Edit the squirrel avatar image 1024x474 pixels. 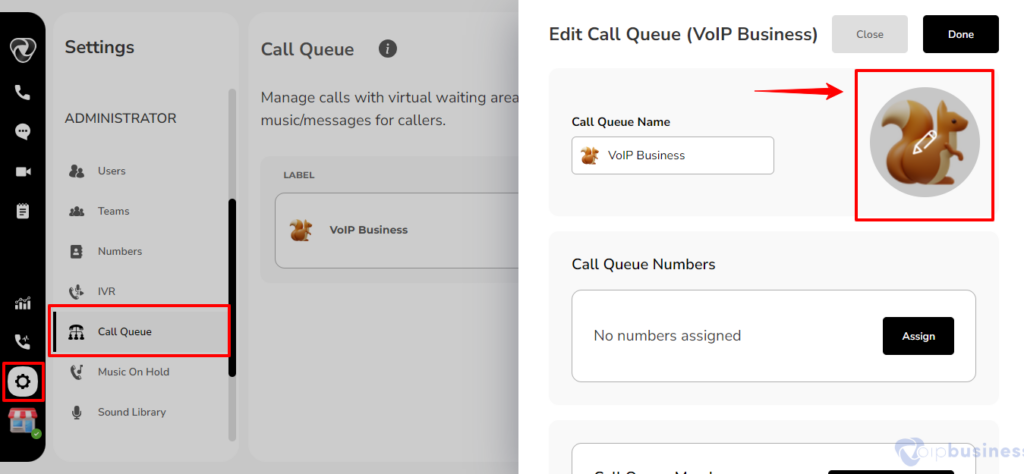tap(924, 142)
